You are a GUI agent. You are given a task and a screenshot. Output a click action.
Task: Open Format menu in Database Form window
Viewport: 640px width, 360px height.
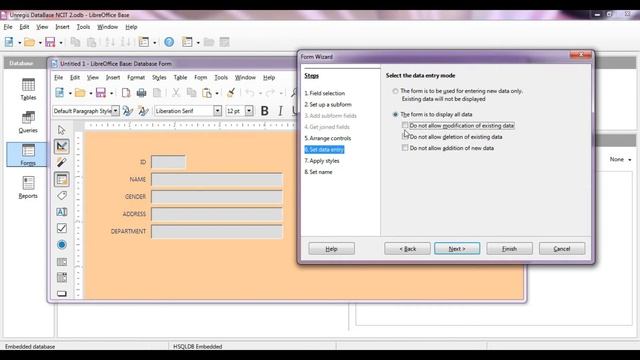(136, 78)
